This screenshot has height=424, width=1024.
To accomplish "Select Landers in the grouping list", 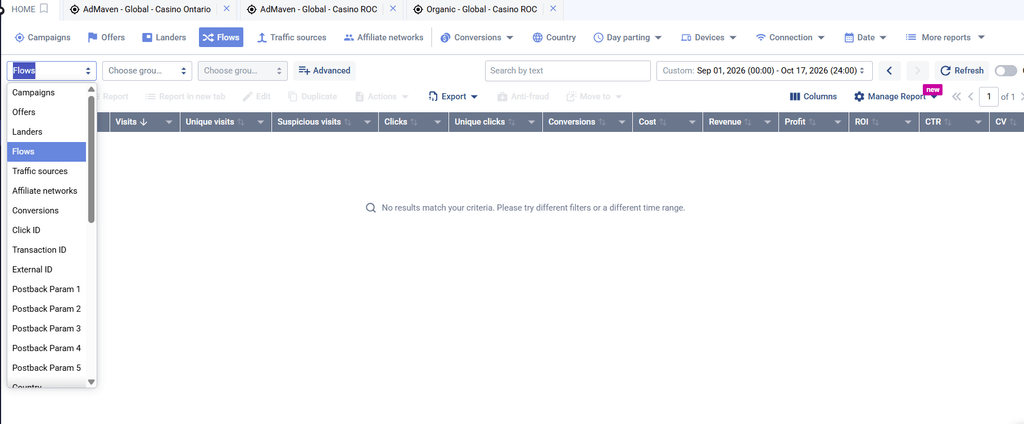I will click(x=46, y=131).
